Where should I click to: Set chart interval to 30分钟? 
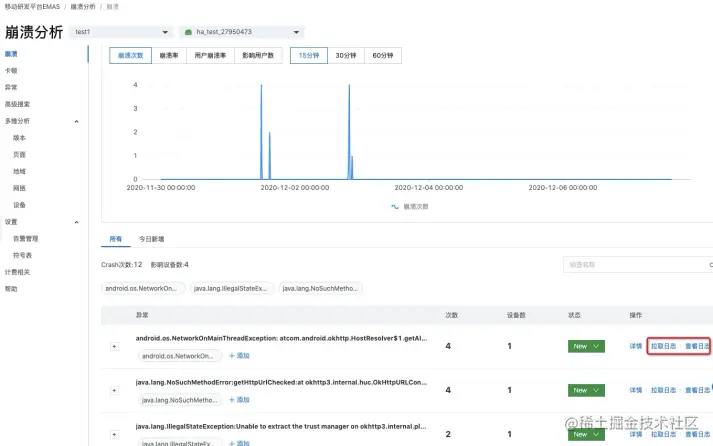click(346, 55)
